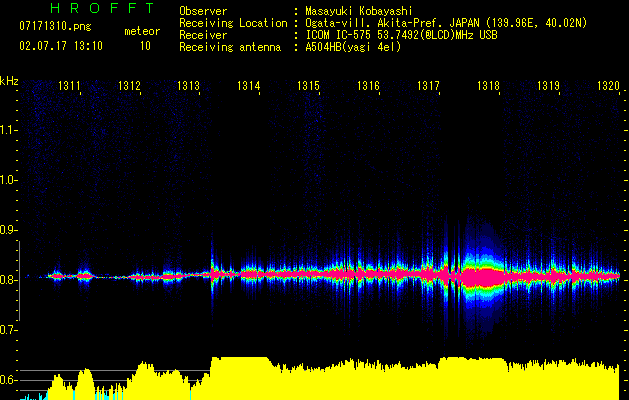629x400 pixels.
Task: Click the 0.9 frequency axis label
Action: (7, 230)
